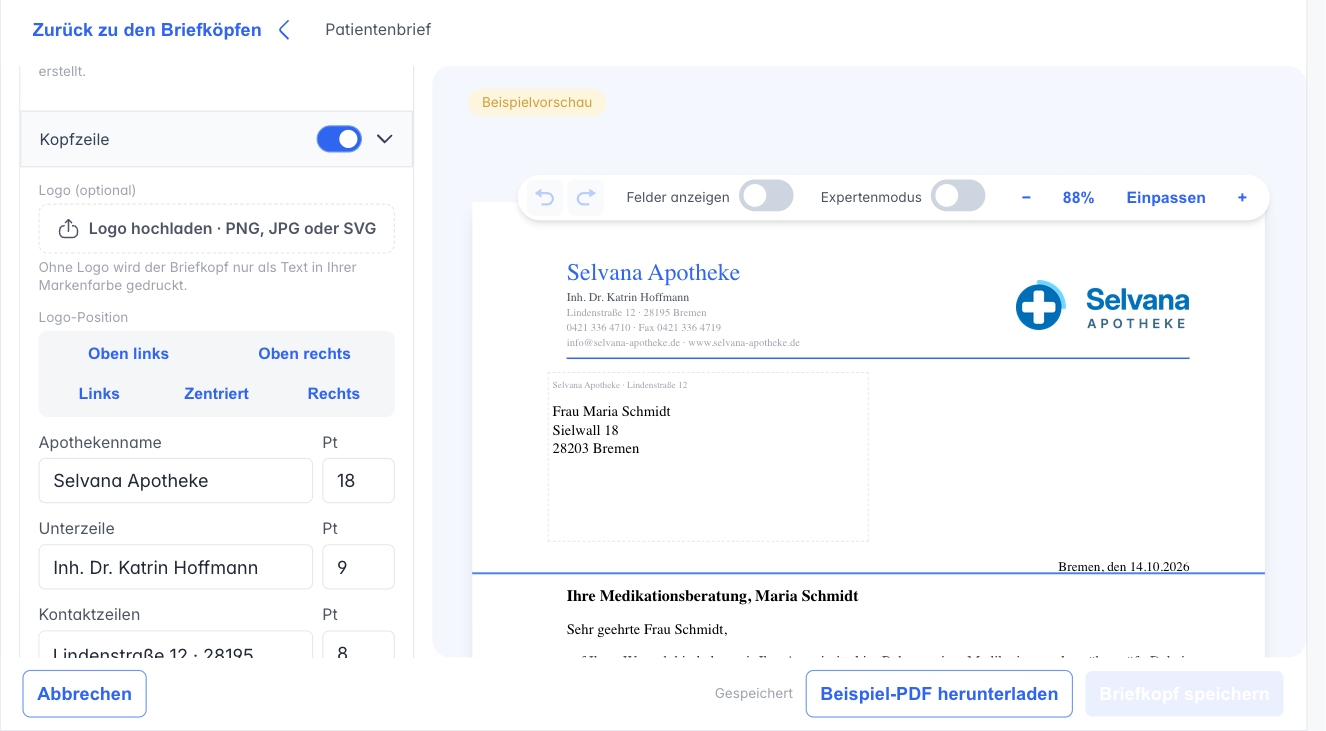1326x731 pixels.
Task: Click the Beispielvorschau badge
Action: click(537, 102)
